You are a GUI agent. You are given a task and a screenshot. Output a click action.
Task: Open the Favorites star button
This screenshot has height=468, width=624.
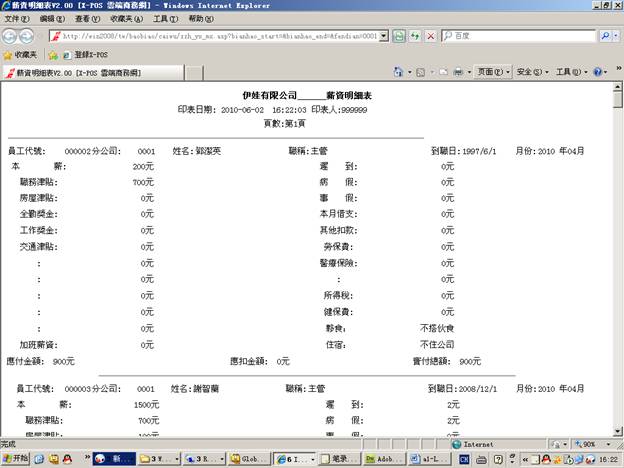click(x=22, y=54)
